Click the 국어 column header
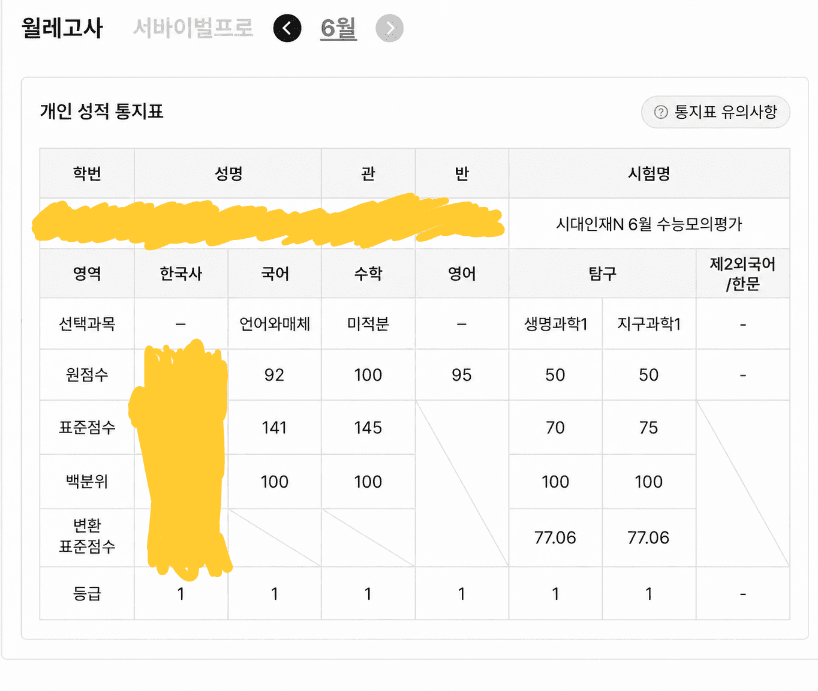 pos(274,273)
